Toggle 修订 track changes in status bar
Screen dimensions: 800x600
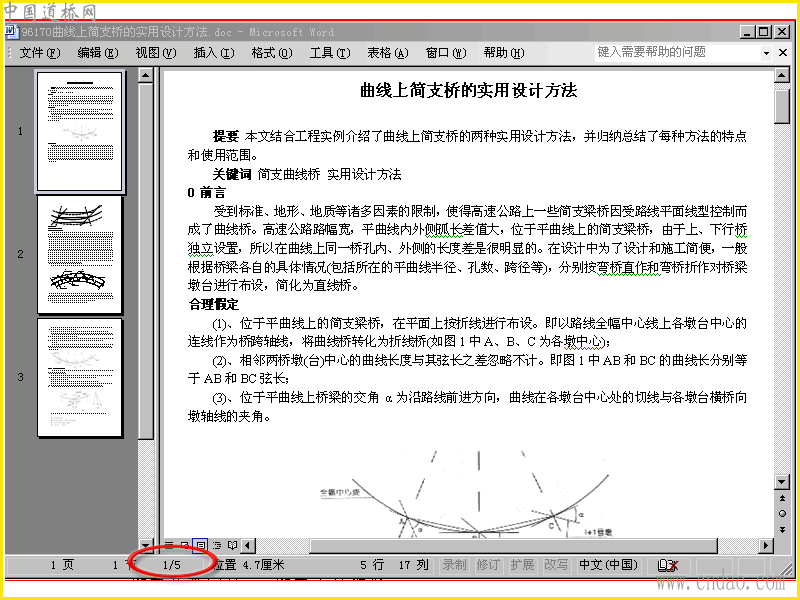488,565
